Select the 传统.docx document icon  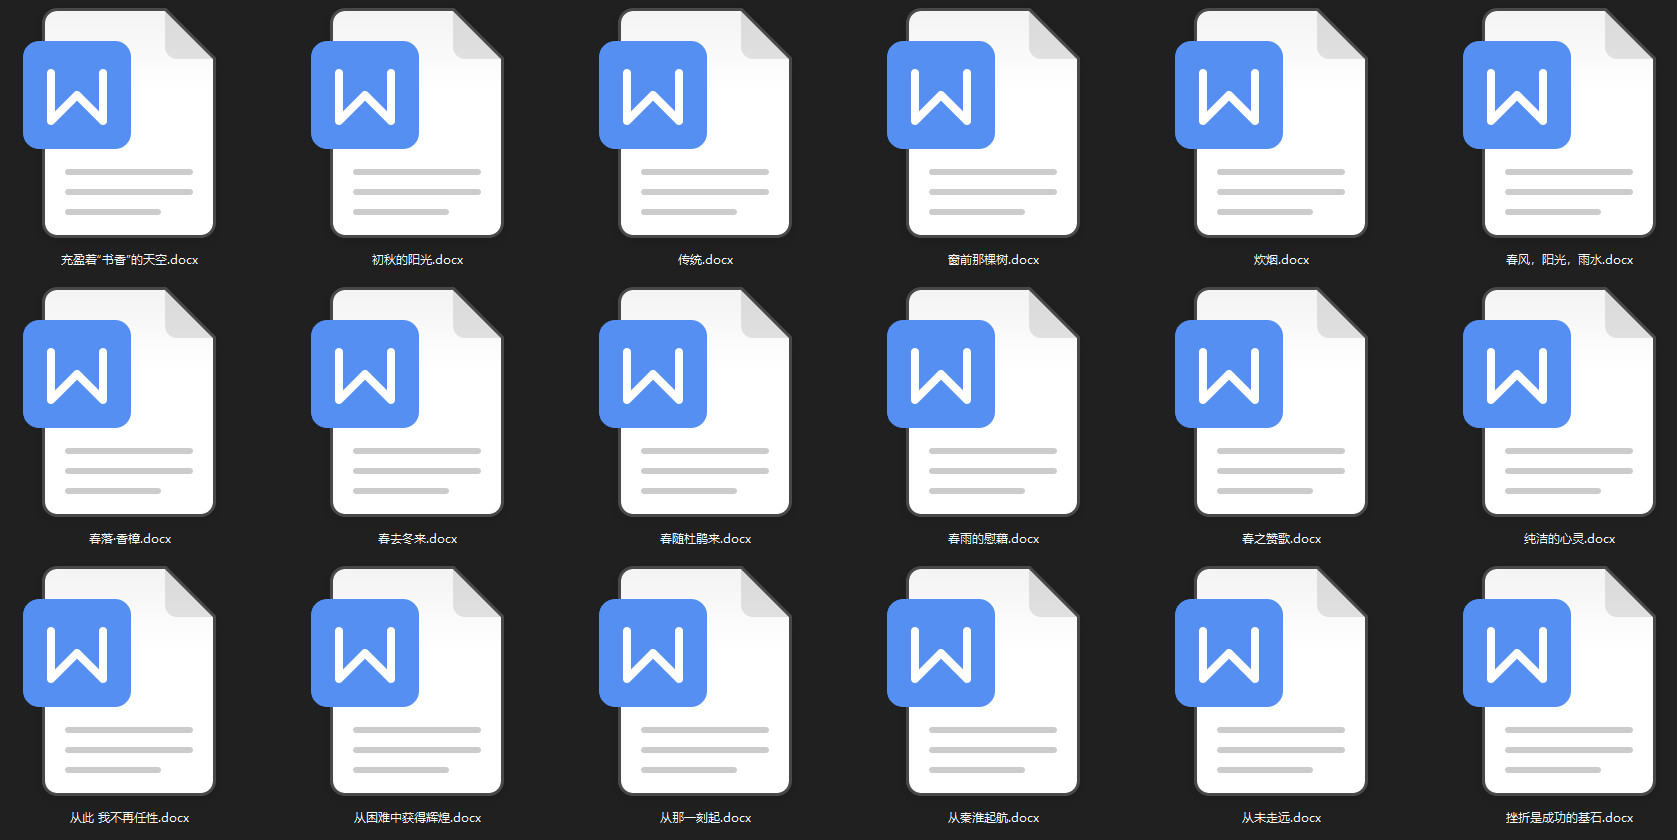click(x=695, y=123)
